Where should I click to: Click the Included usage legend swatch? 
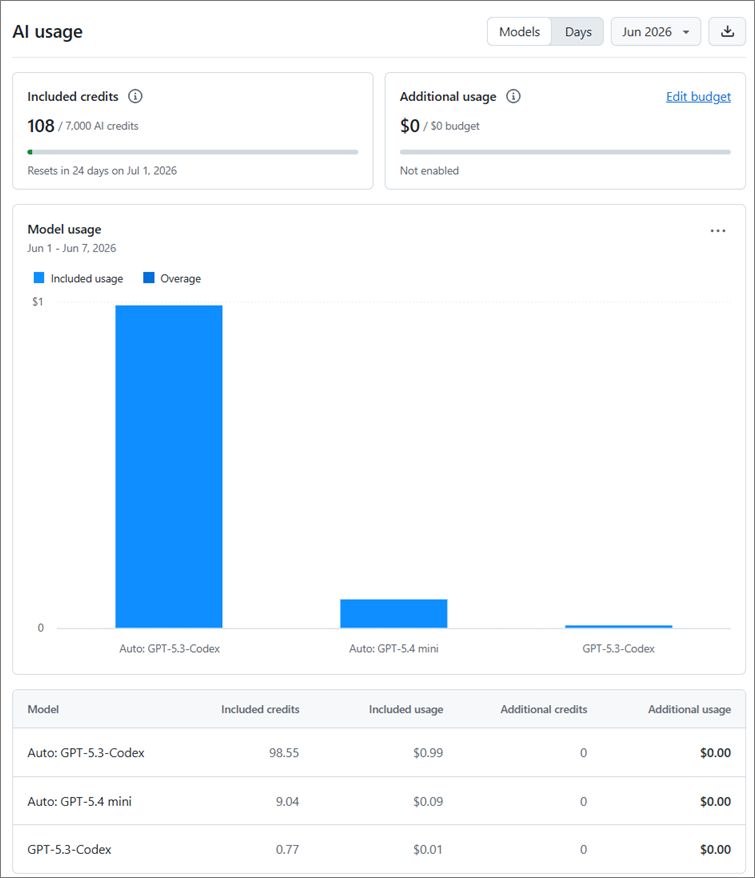pyautogui.click(x=39, y=278)
